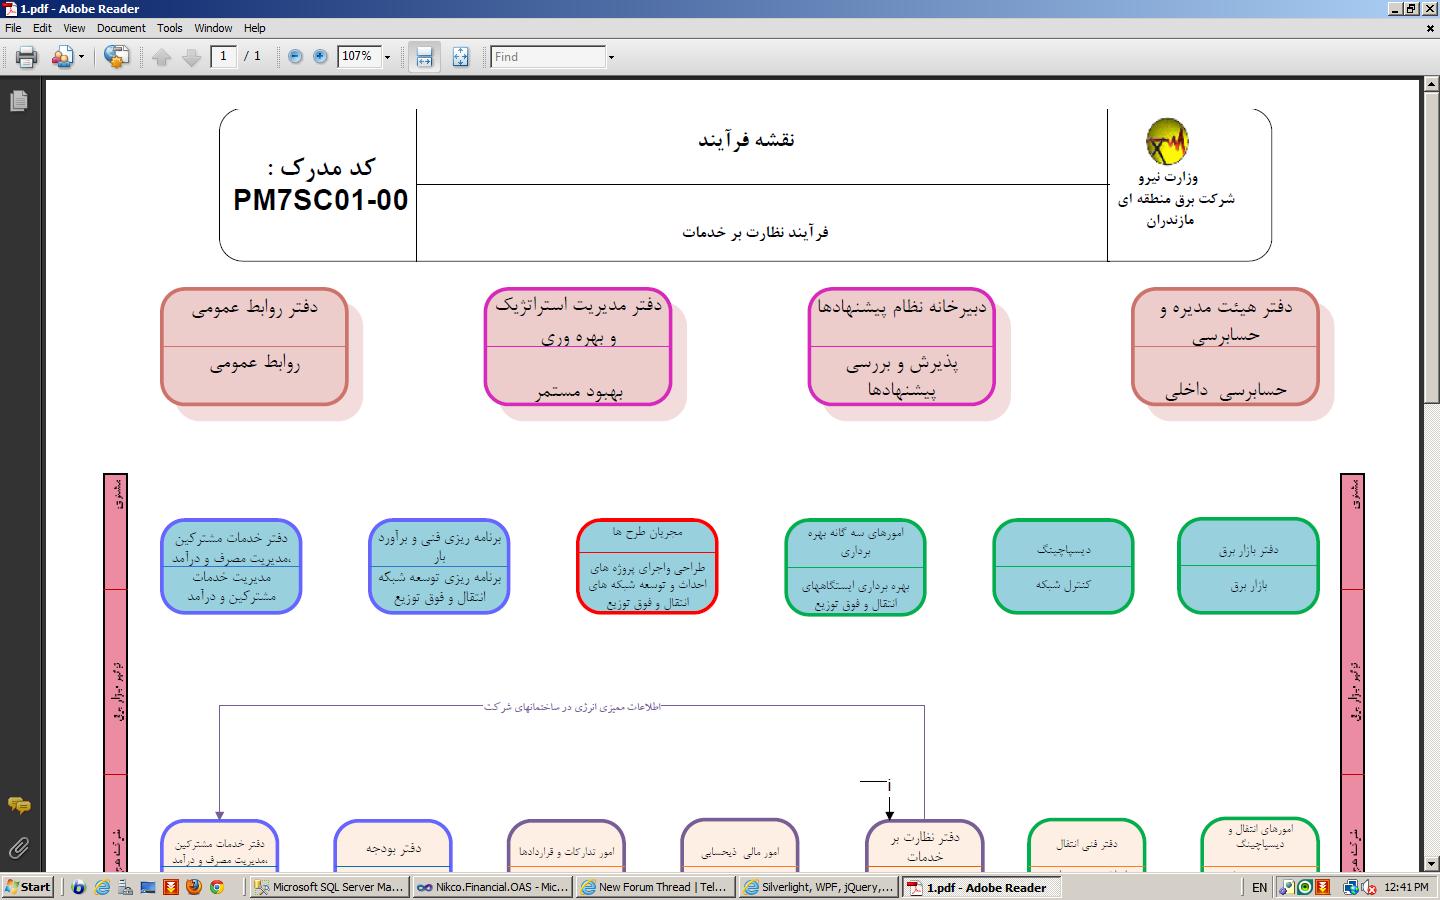Viewport: 1440px width, 900px height.
Task: Expand the Find options dropdown arrow
Action: point(611,57)
